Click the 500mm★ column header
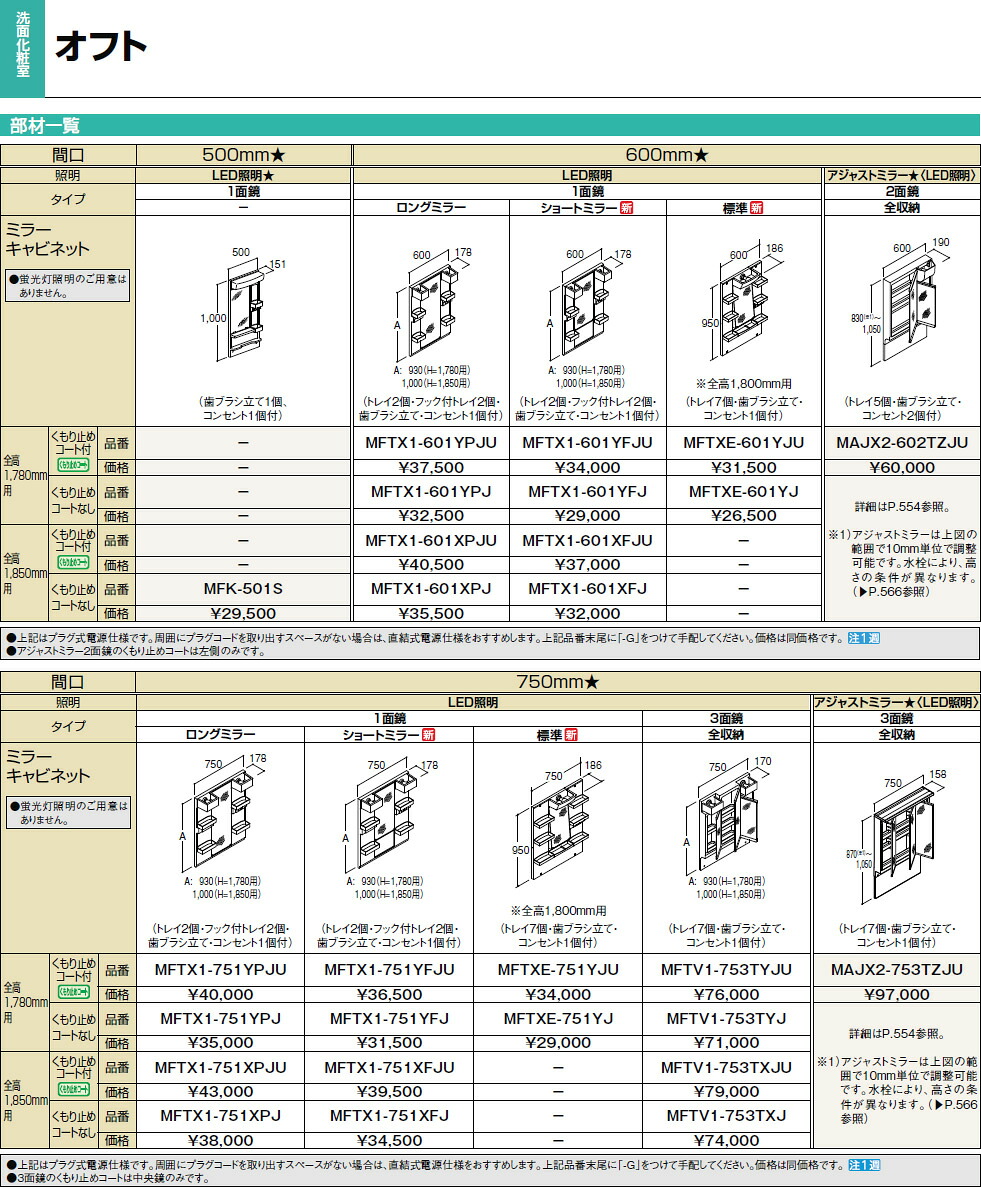Image resolution: width=981 pixels, height=1188 pixels. (243, 155)
